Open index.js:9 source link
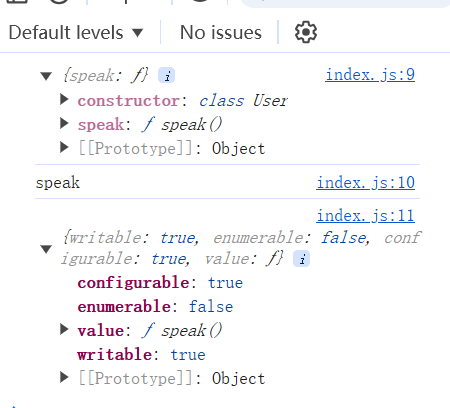This screenshot has width=450, height=408. tap(370, 75)
